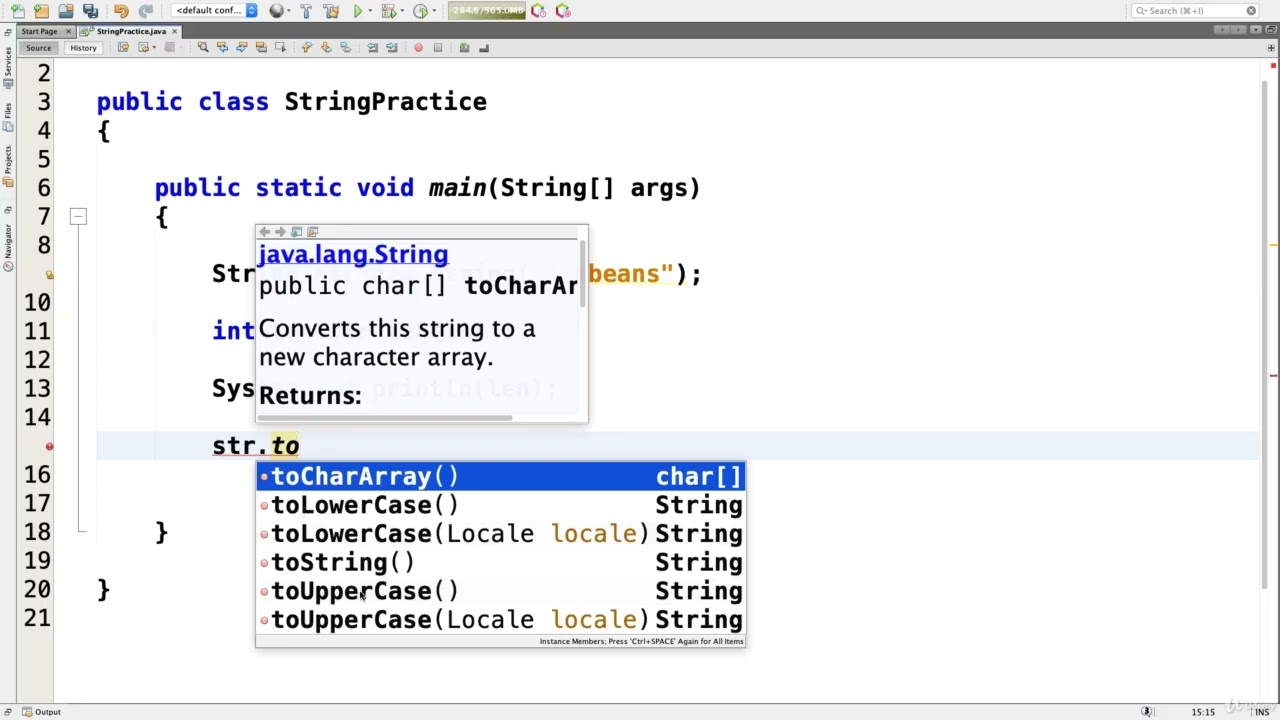Switch to History view

pyautogui.click(x=83, y=48)
